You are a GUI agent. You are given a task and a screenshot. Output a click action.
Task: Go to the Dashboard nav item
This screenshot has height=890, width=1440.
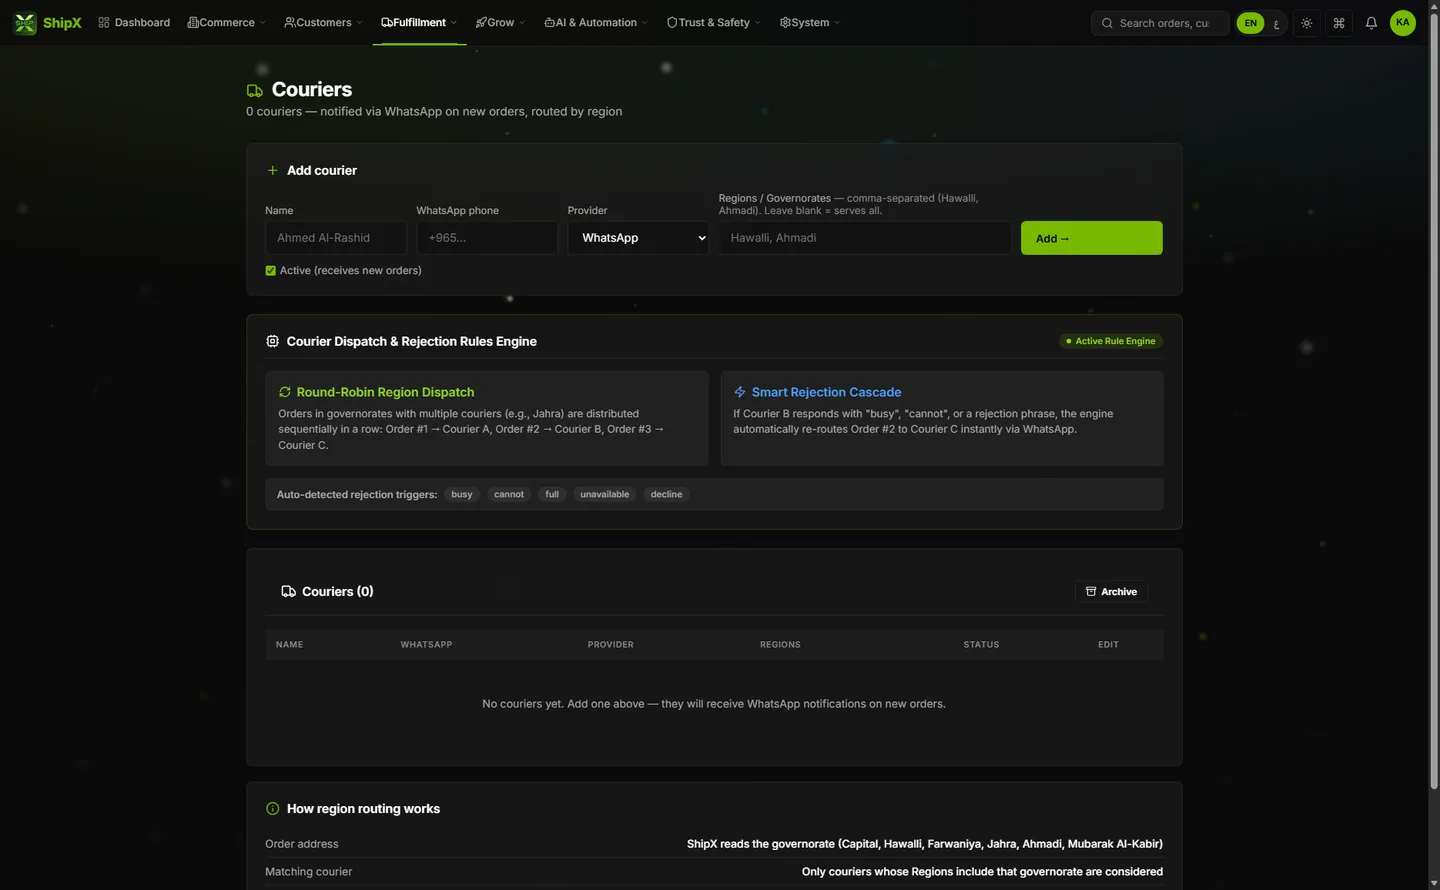(134, 23)
